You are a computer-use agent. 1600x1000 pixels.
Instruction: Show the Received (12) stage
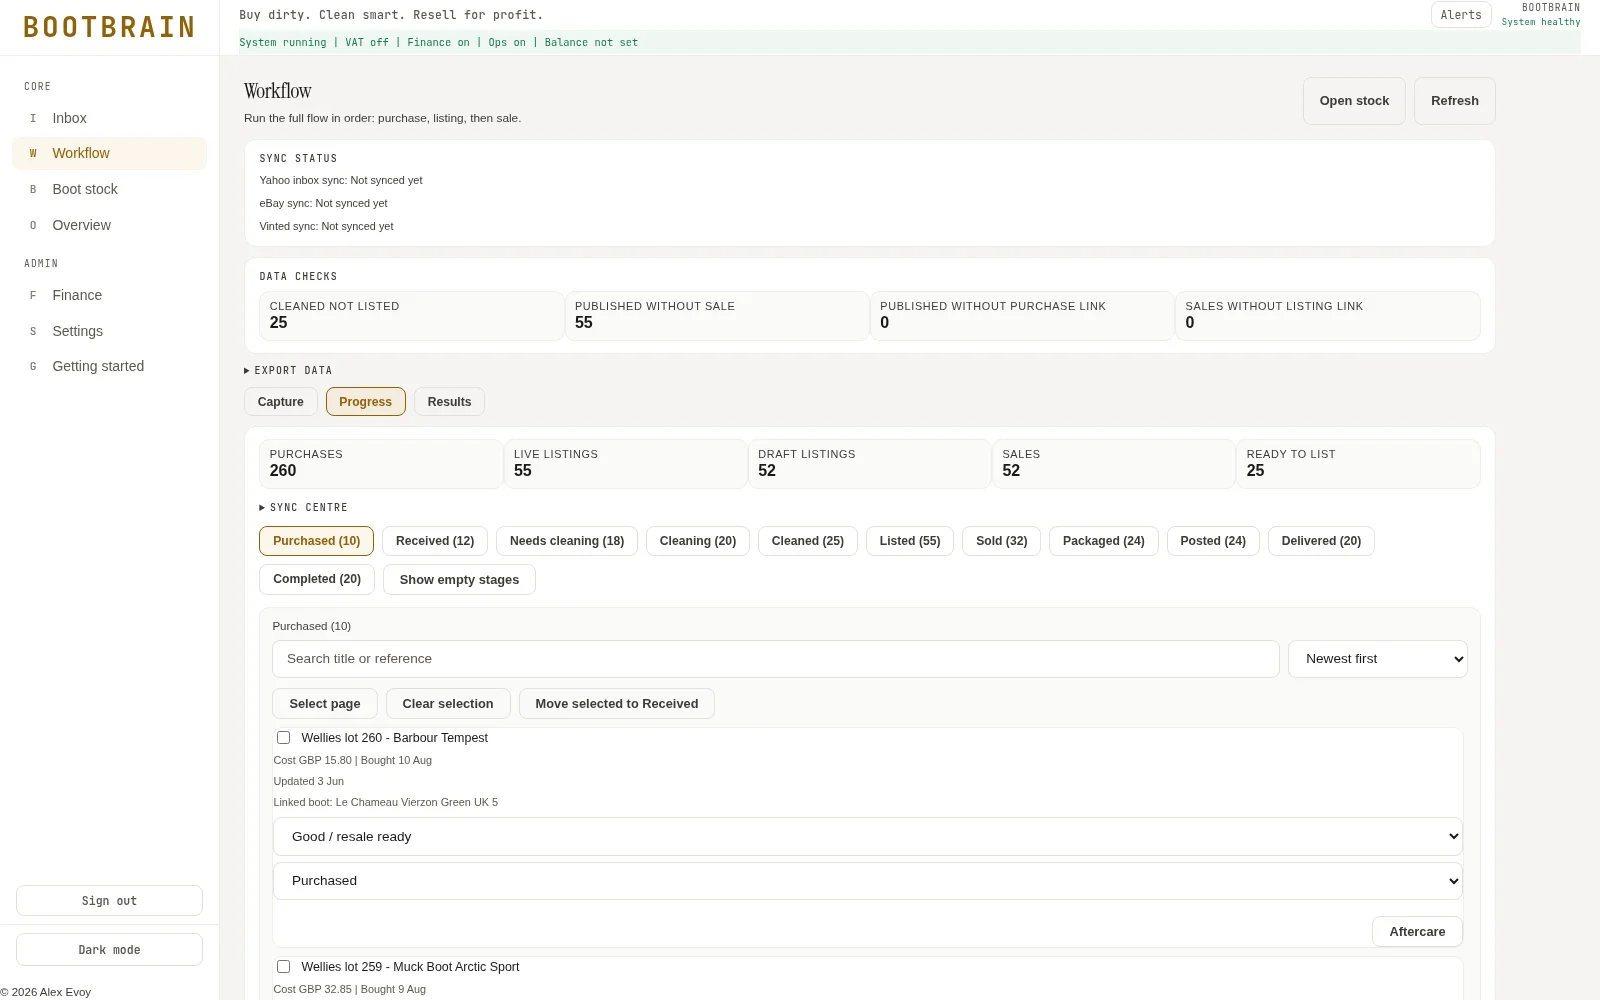(x=435, y=541)
